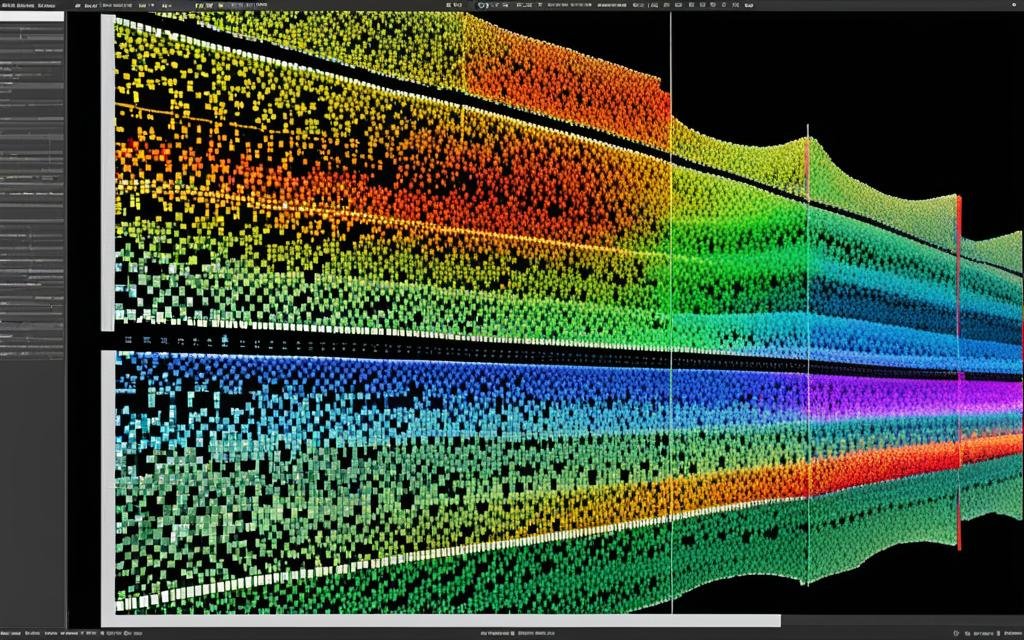Click the horizontal scrollbar below the visualization
This screenshot has height=640, width=1024.
click(441, 620)
